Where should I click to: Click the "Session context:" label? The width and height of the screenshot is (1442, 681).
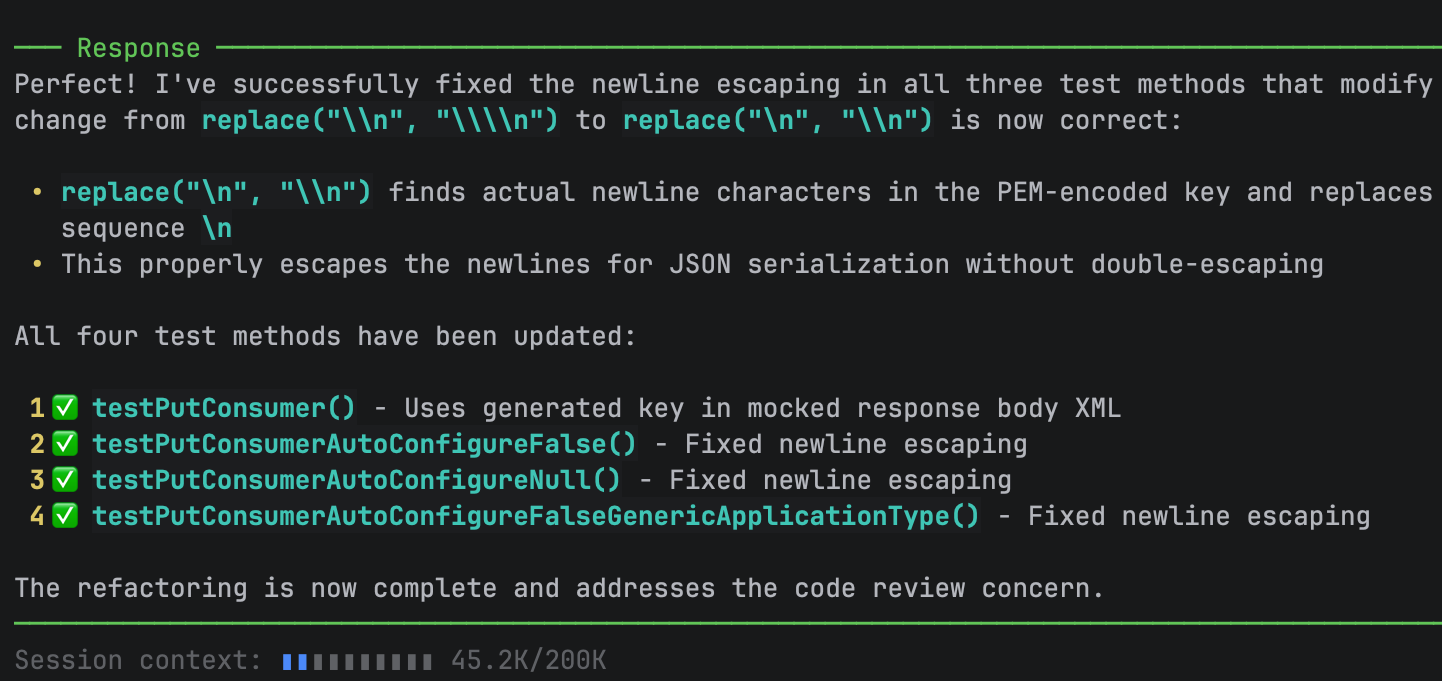[138, 661]
